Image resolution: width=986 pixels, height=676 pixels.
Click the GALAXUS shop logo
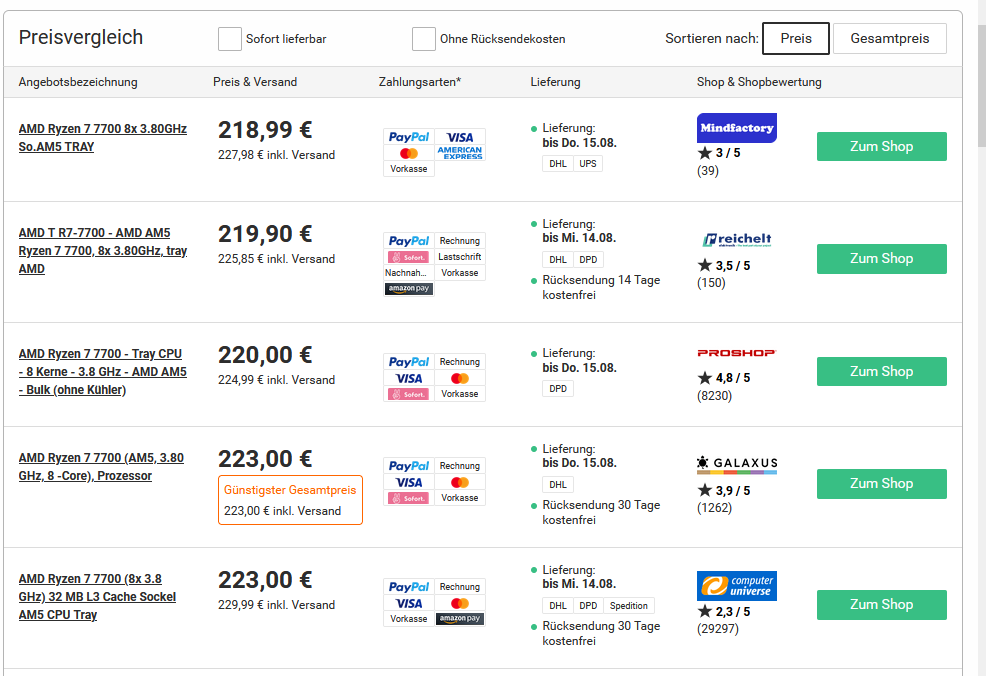[x=737, y=464]
